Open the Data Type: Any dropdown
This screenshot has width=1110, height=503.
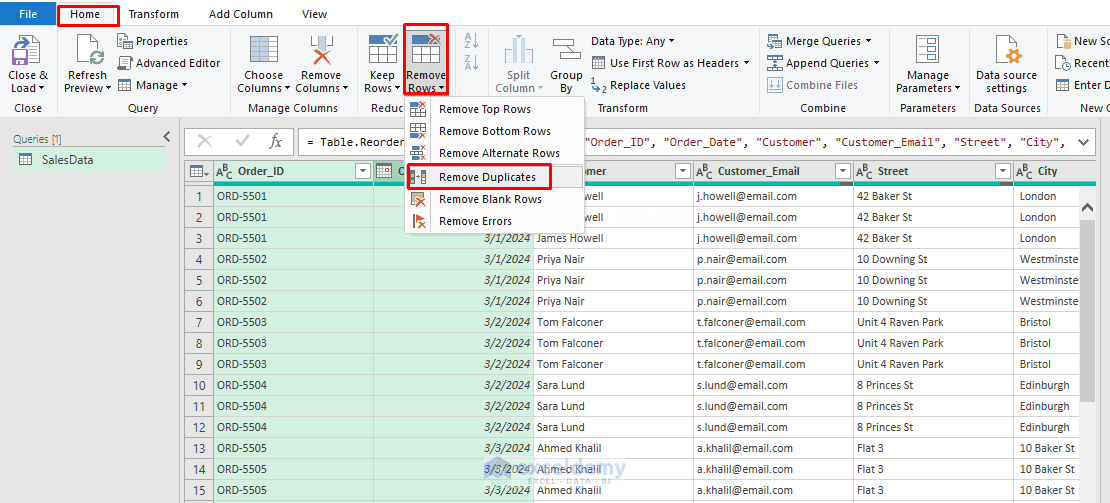coord(671,41)
